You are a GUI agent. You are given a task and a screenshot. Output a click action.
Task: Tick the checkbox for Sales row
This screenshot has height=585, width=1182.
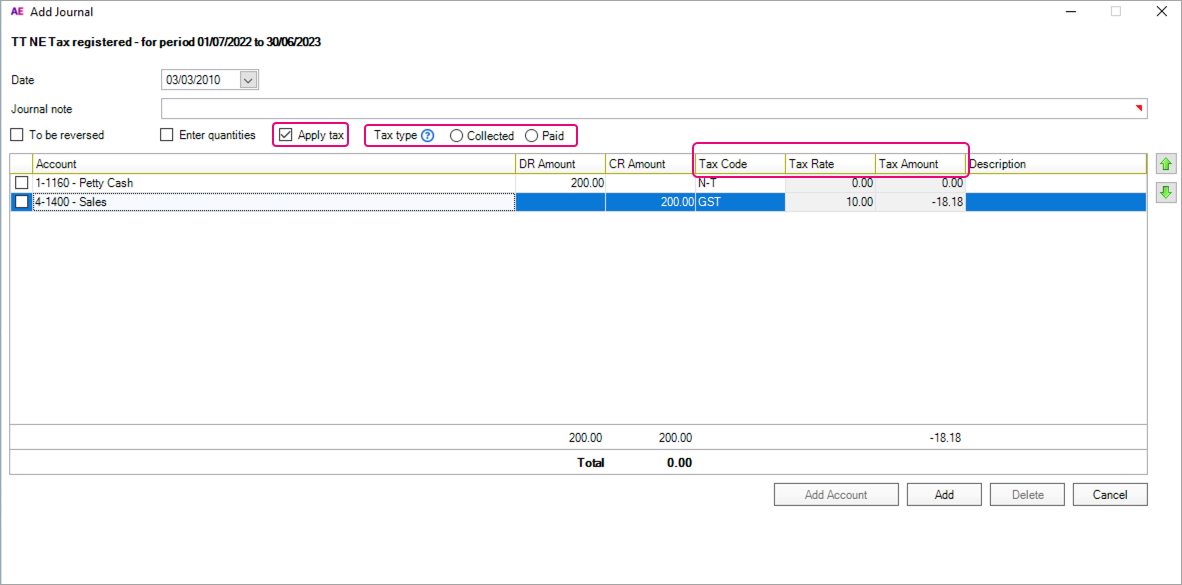coord(21,202)
